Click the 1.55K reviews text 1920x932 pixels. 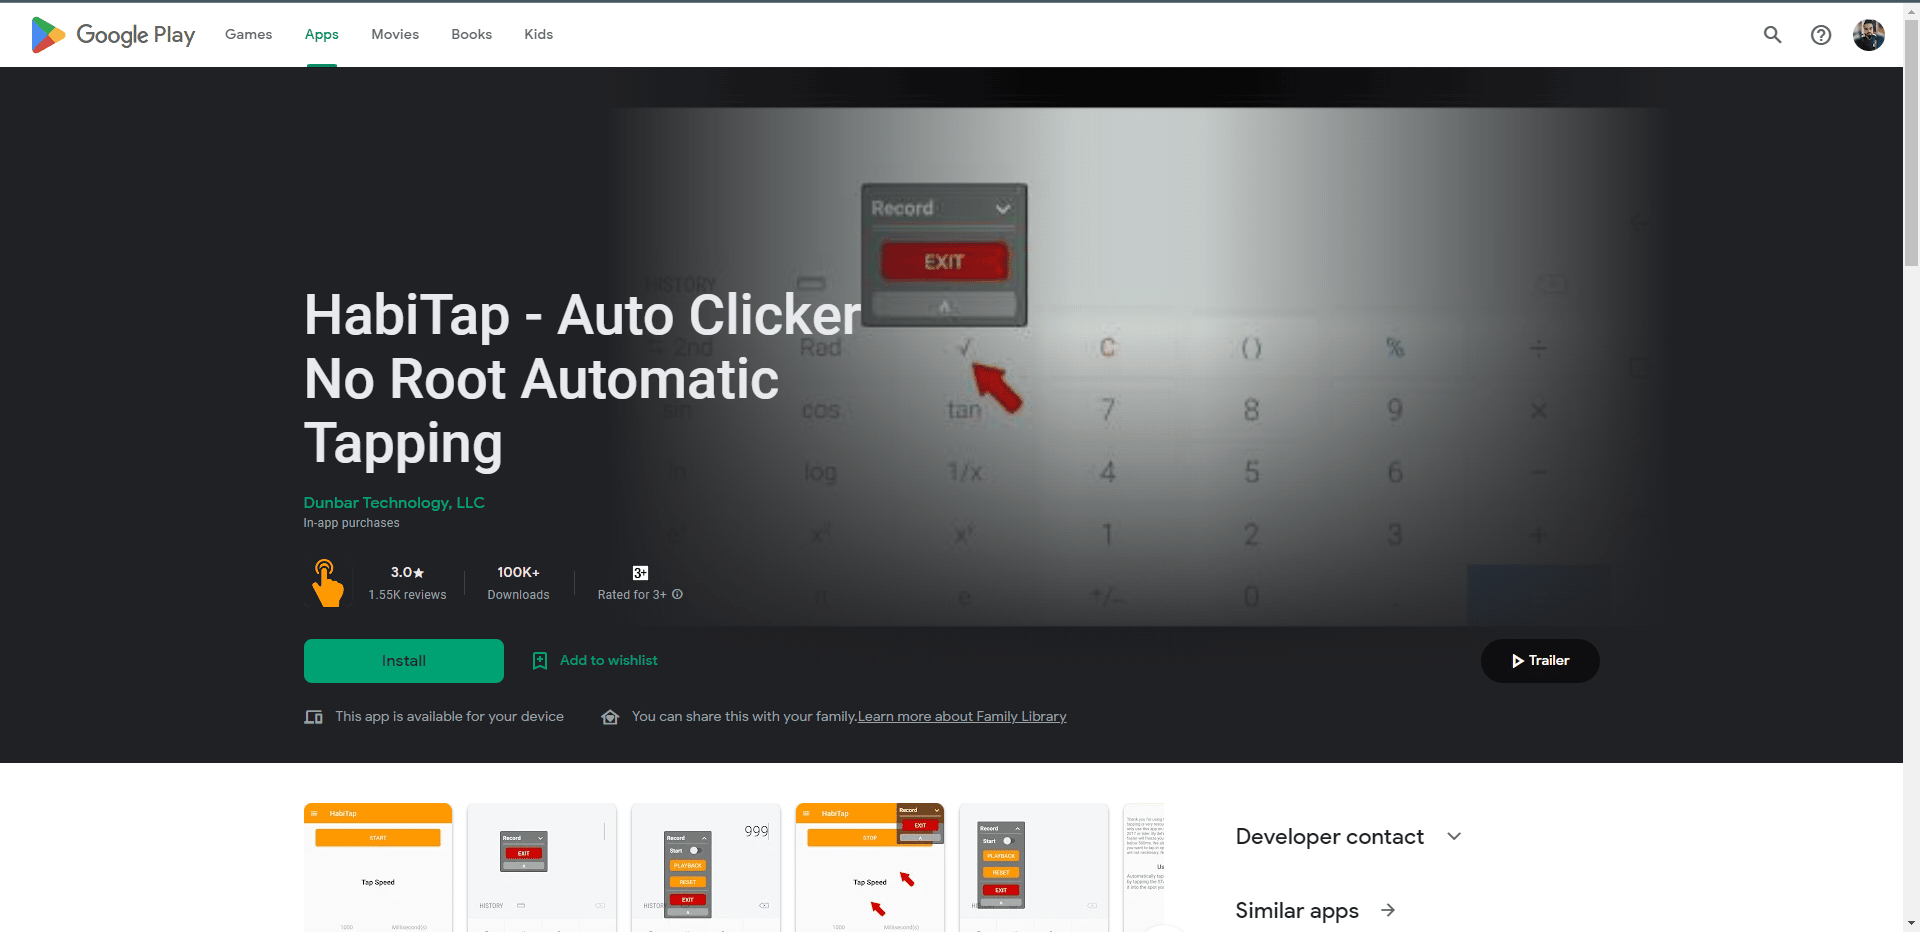tap(407, 595)
